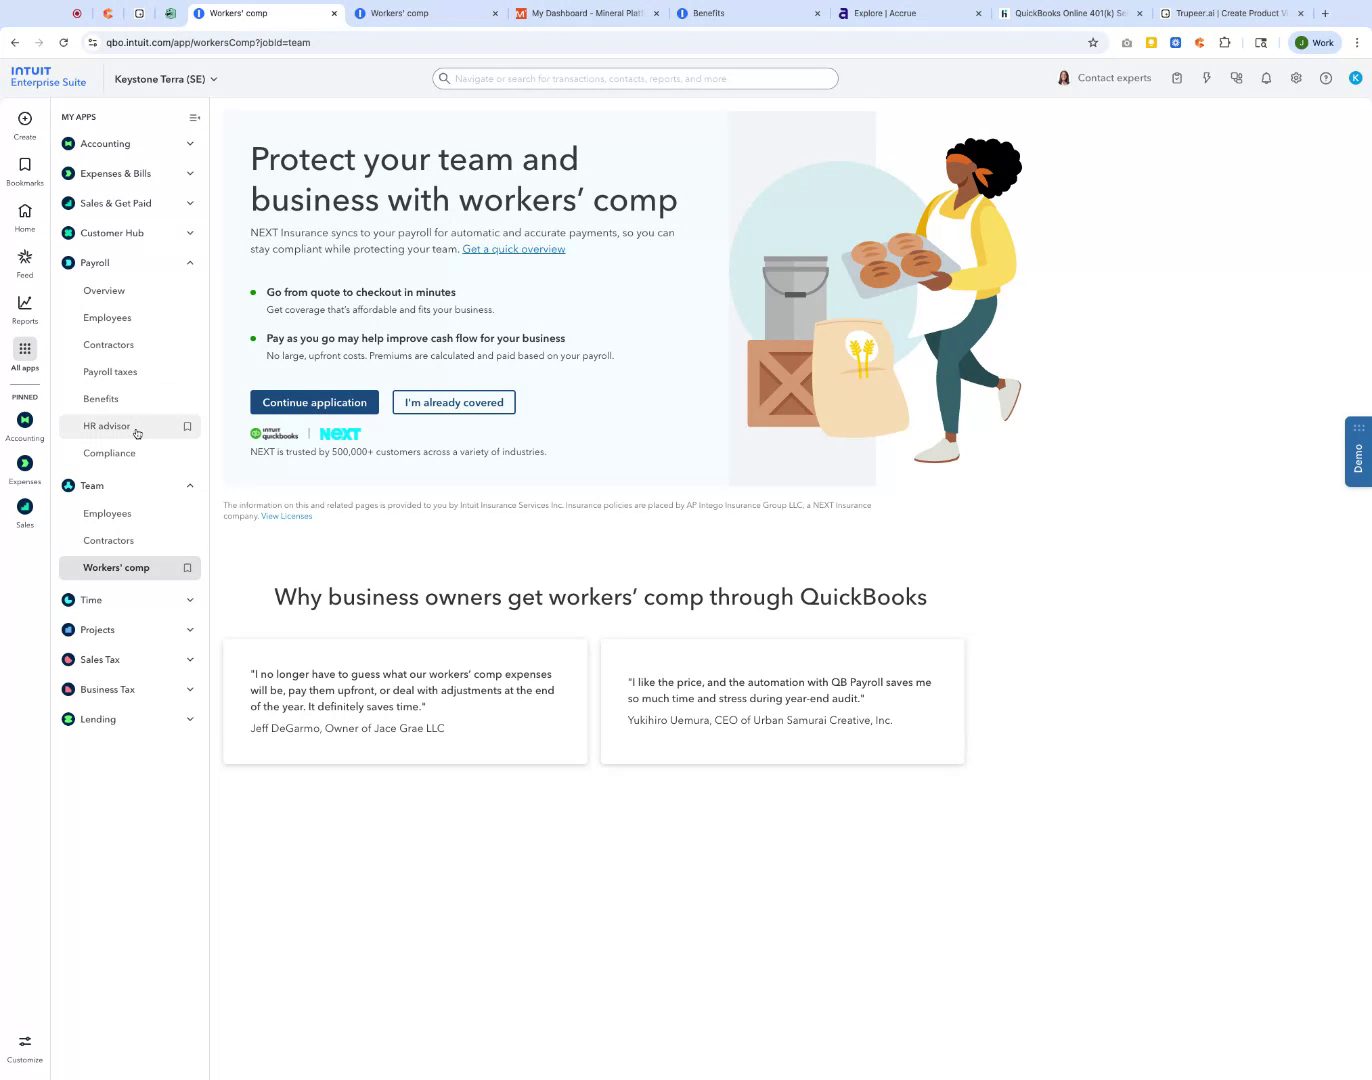Open the notifications bell
1372x1080 pixels.
click(x=1266, y=78)
